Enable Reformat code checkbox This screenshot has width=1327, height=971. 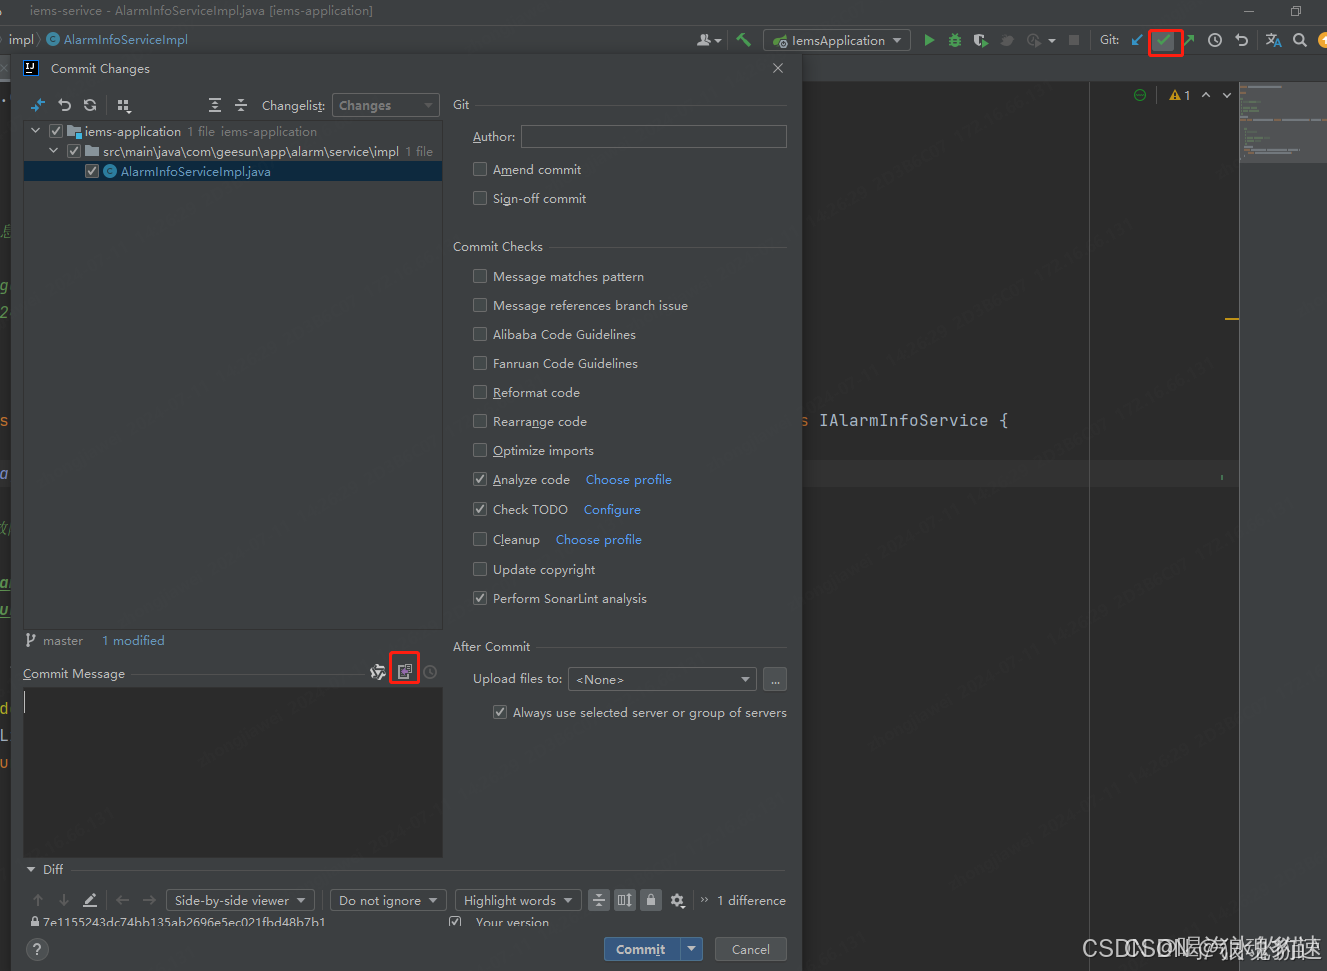click(x=480, y=392)
